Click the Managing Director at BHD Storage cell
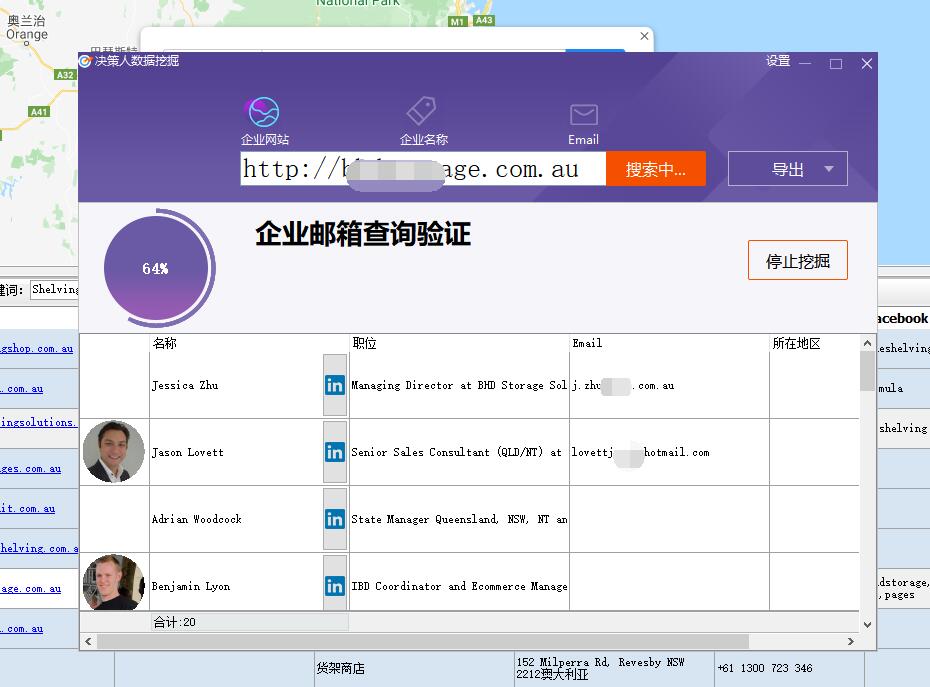Screen dimensions: 930x687 point(459,386)
